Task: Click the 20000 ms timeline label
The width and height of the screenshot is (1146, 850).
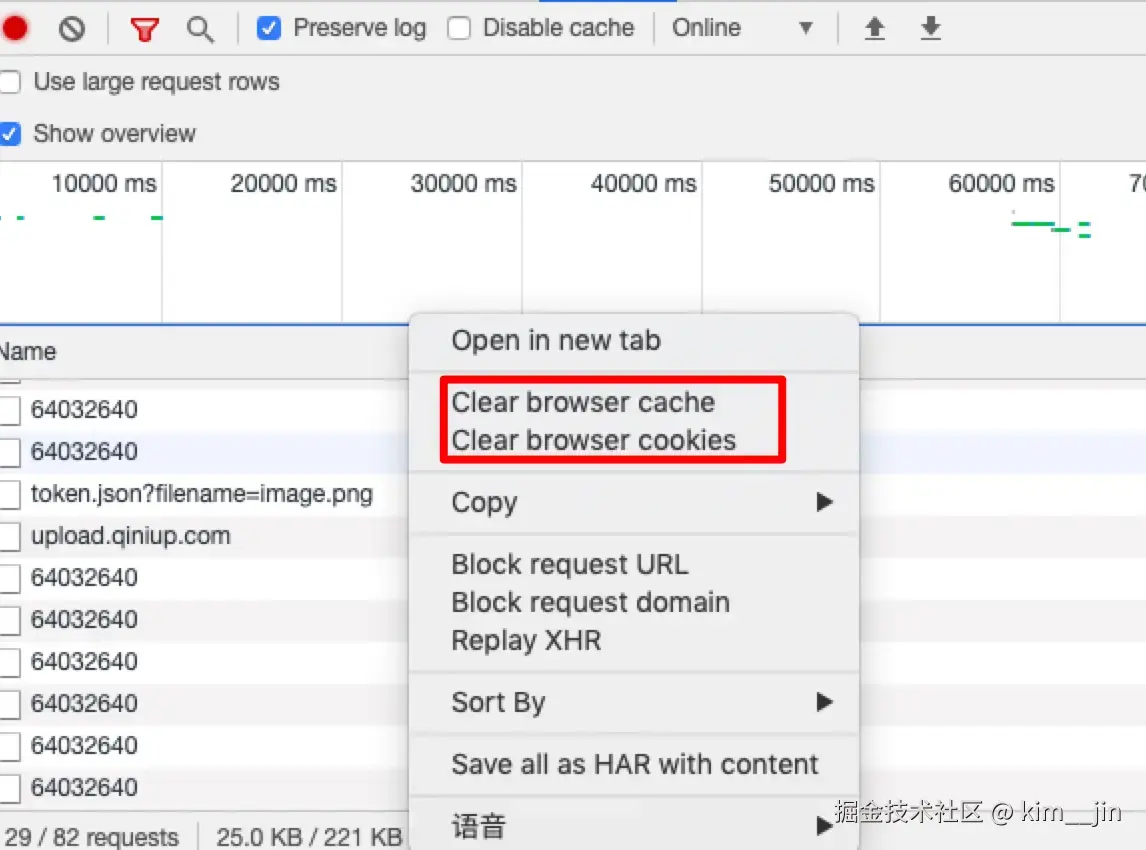Action: click(x=284, y=183)
